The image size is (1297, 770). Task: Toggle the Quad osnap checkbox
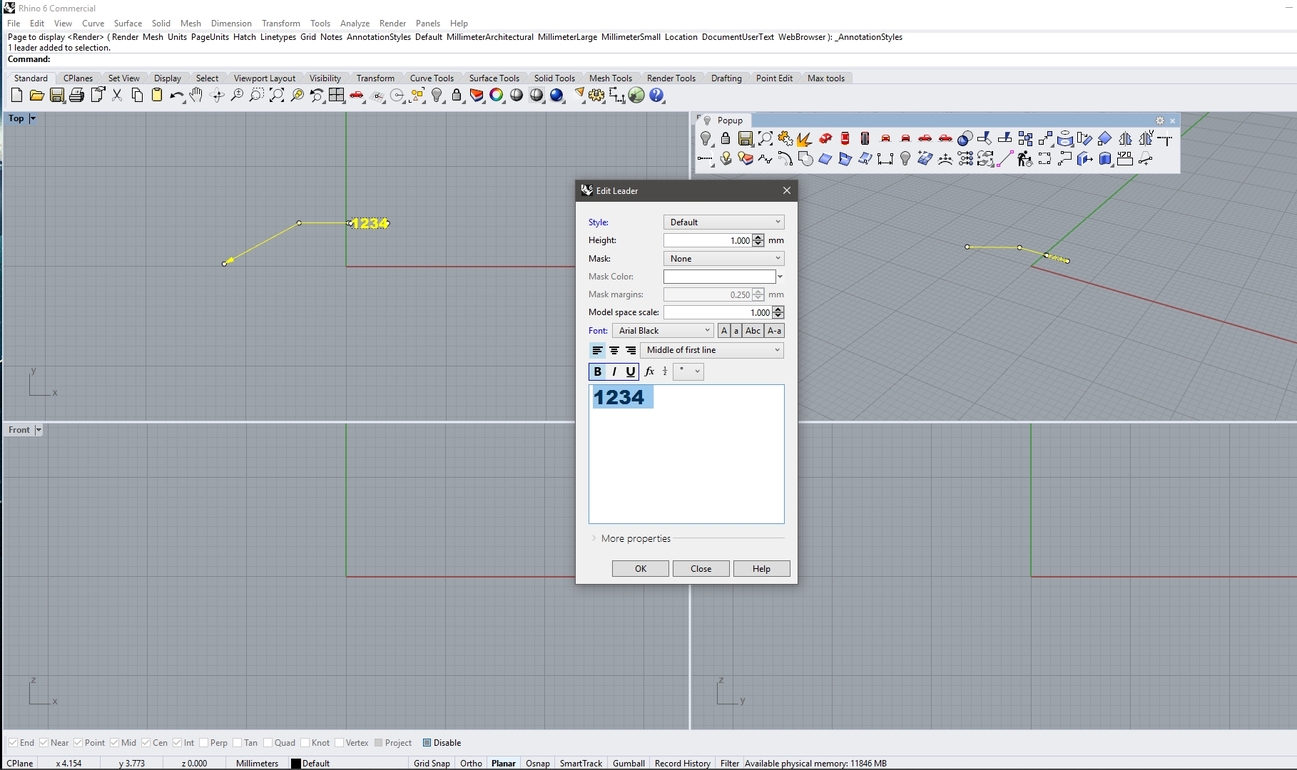pyautogui.click(x=268, y=743)
